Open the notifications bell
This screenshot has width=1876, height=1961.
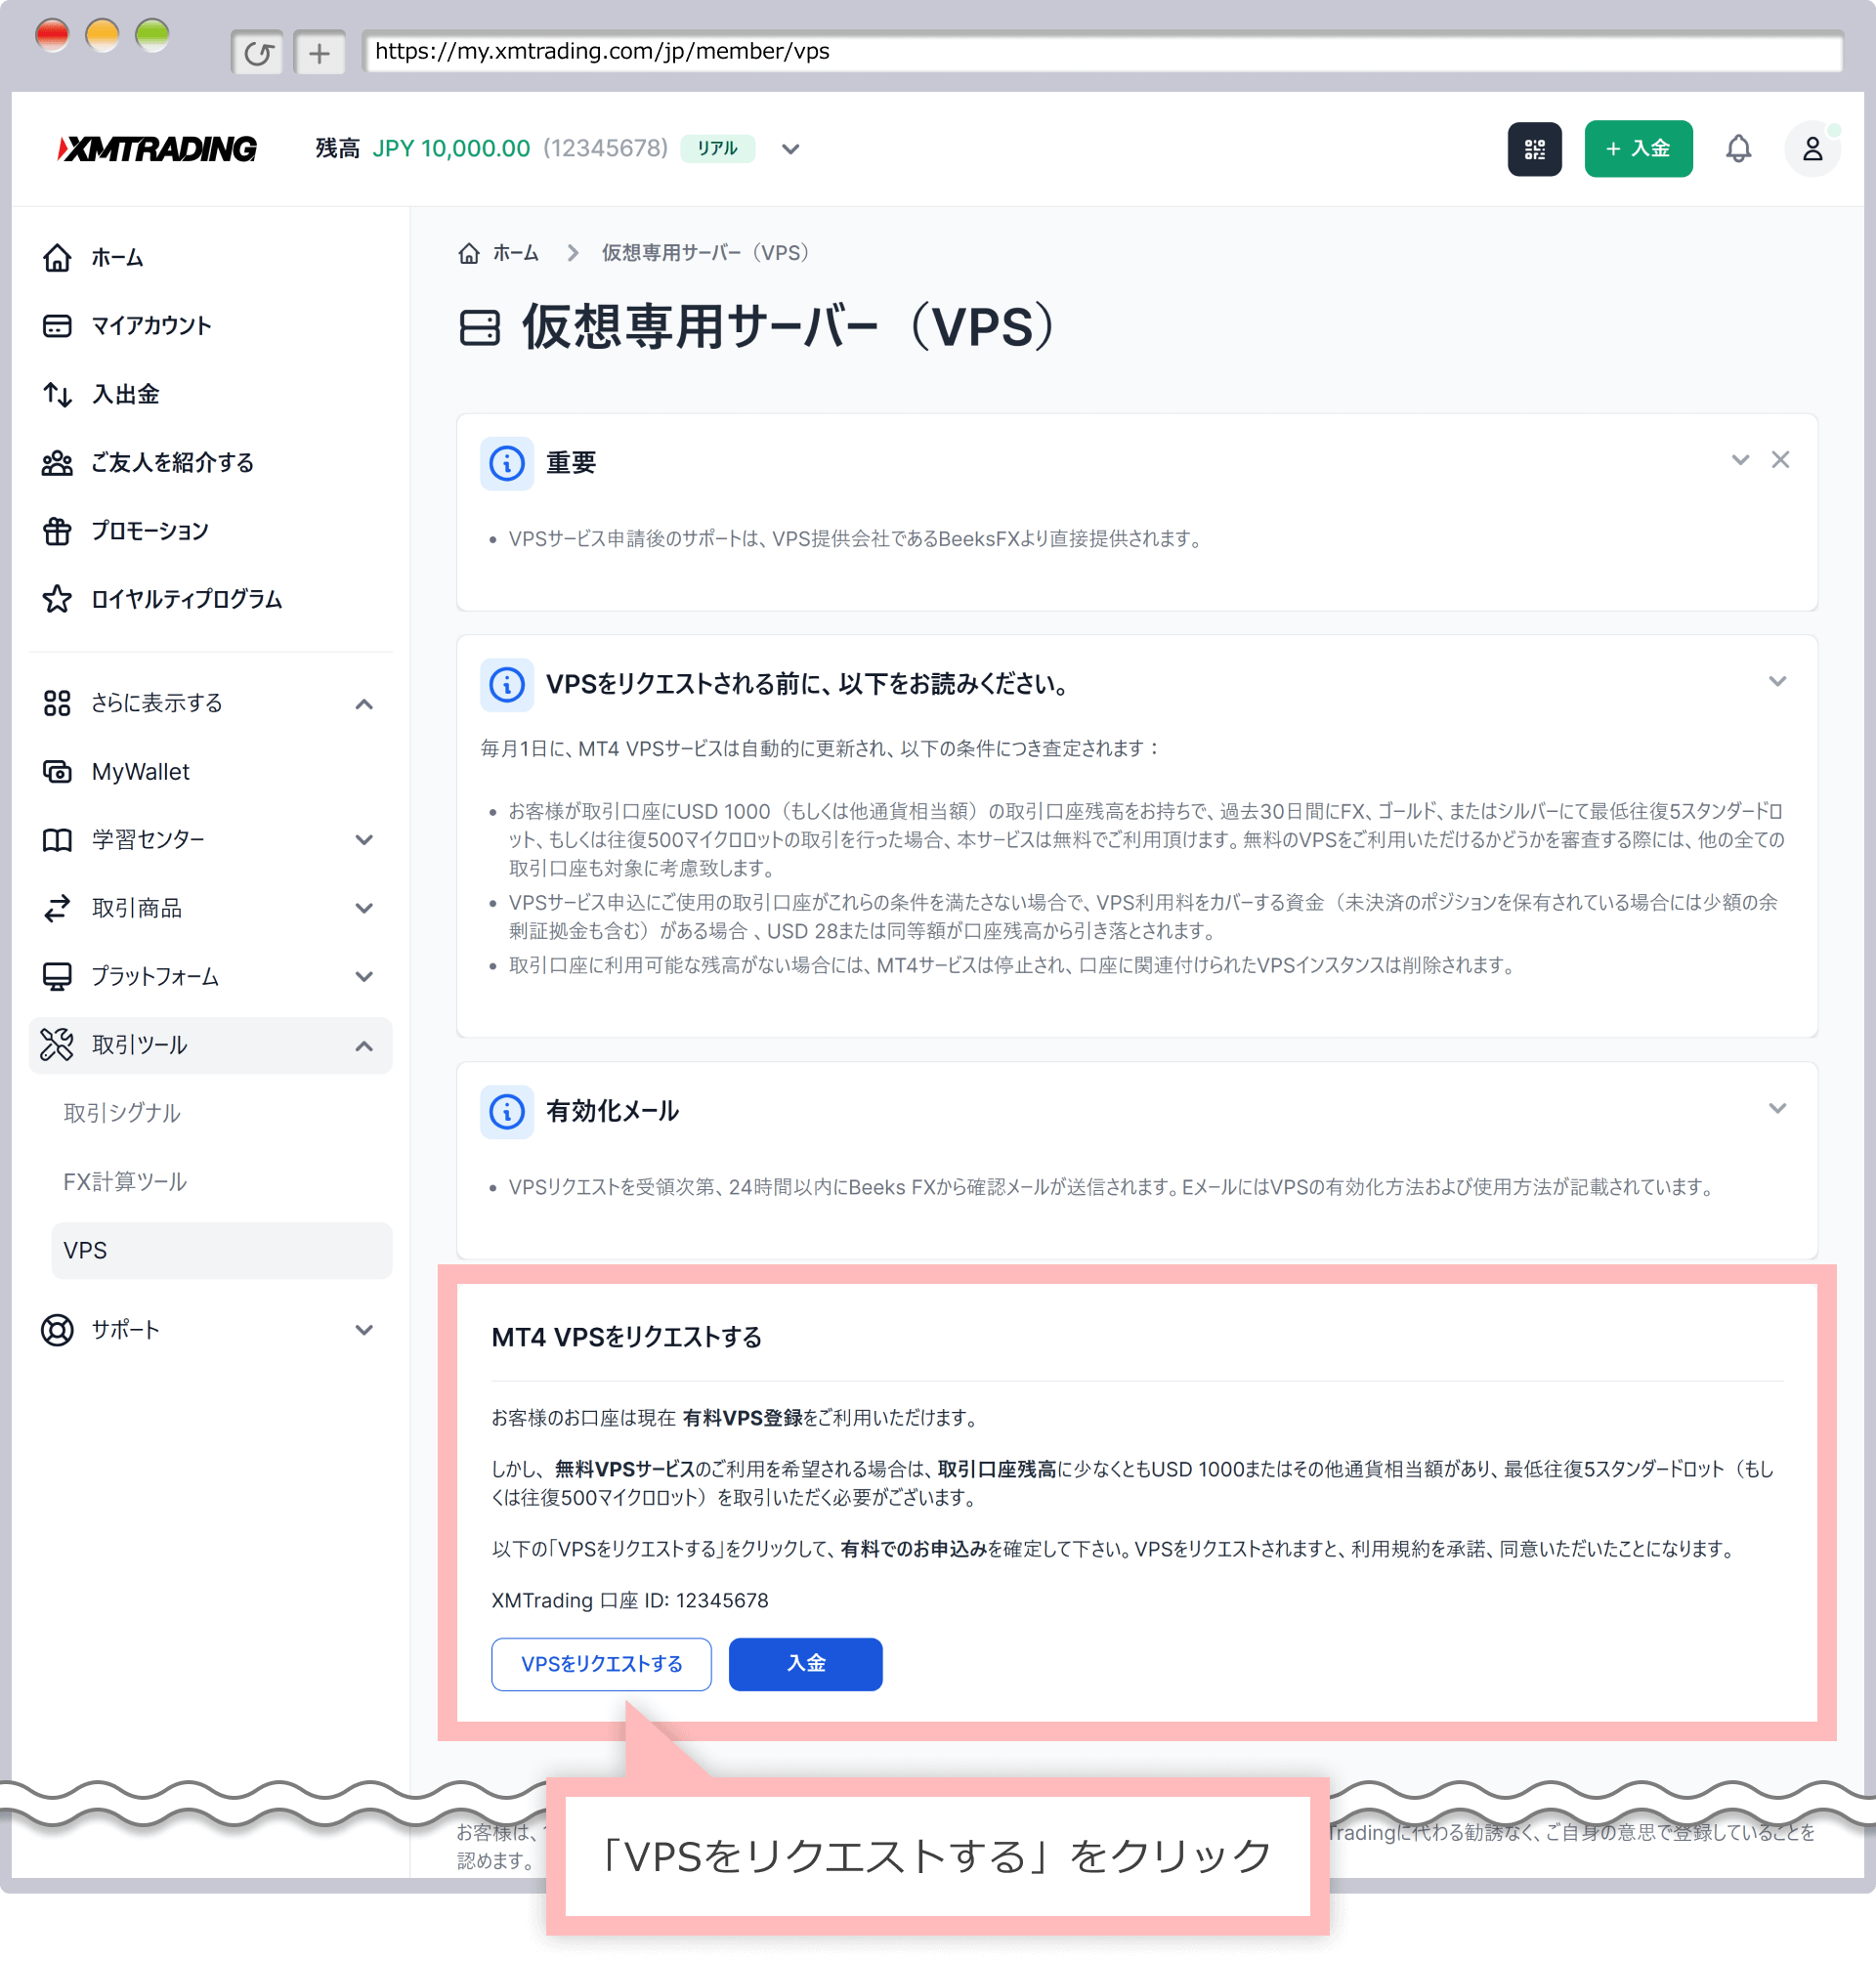click(x=1738, y=149)
